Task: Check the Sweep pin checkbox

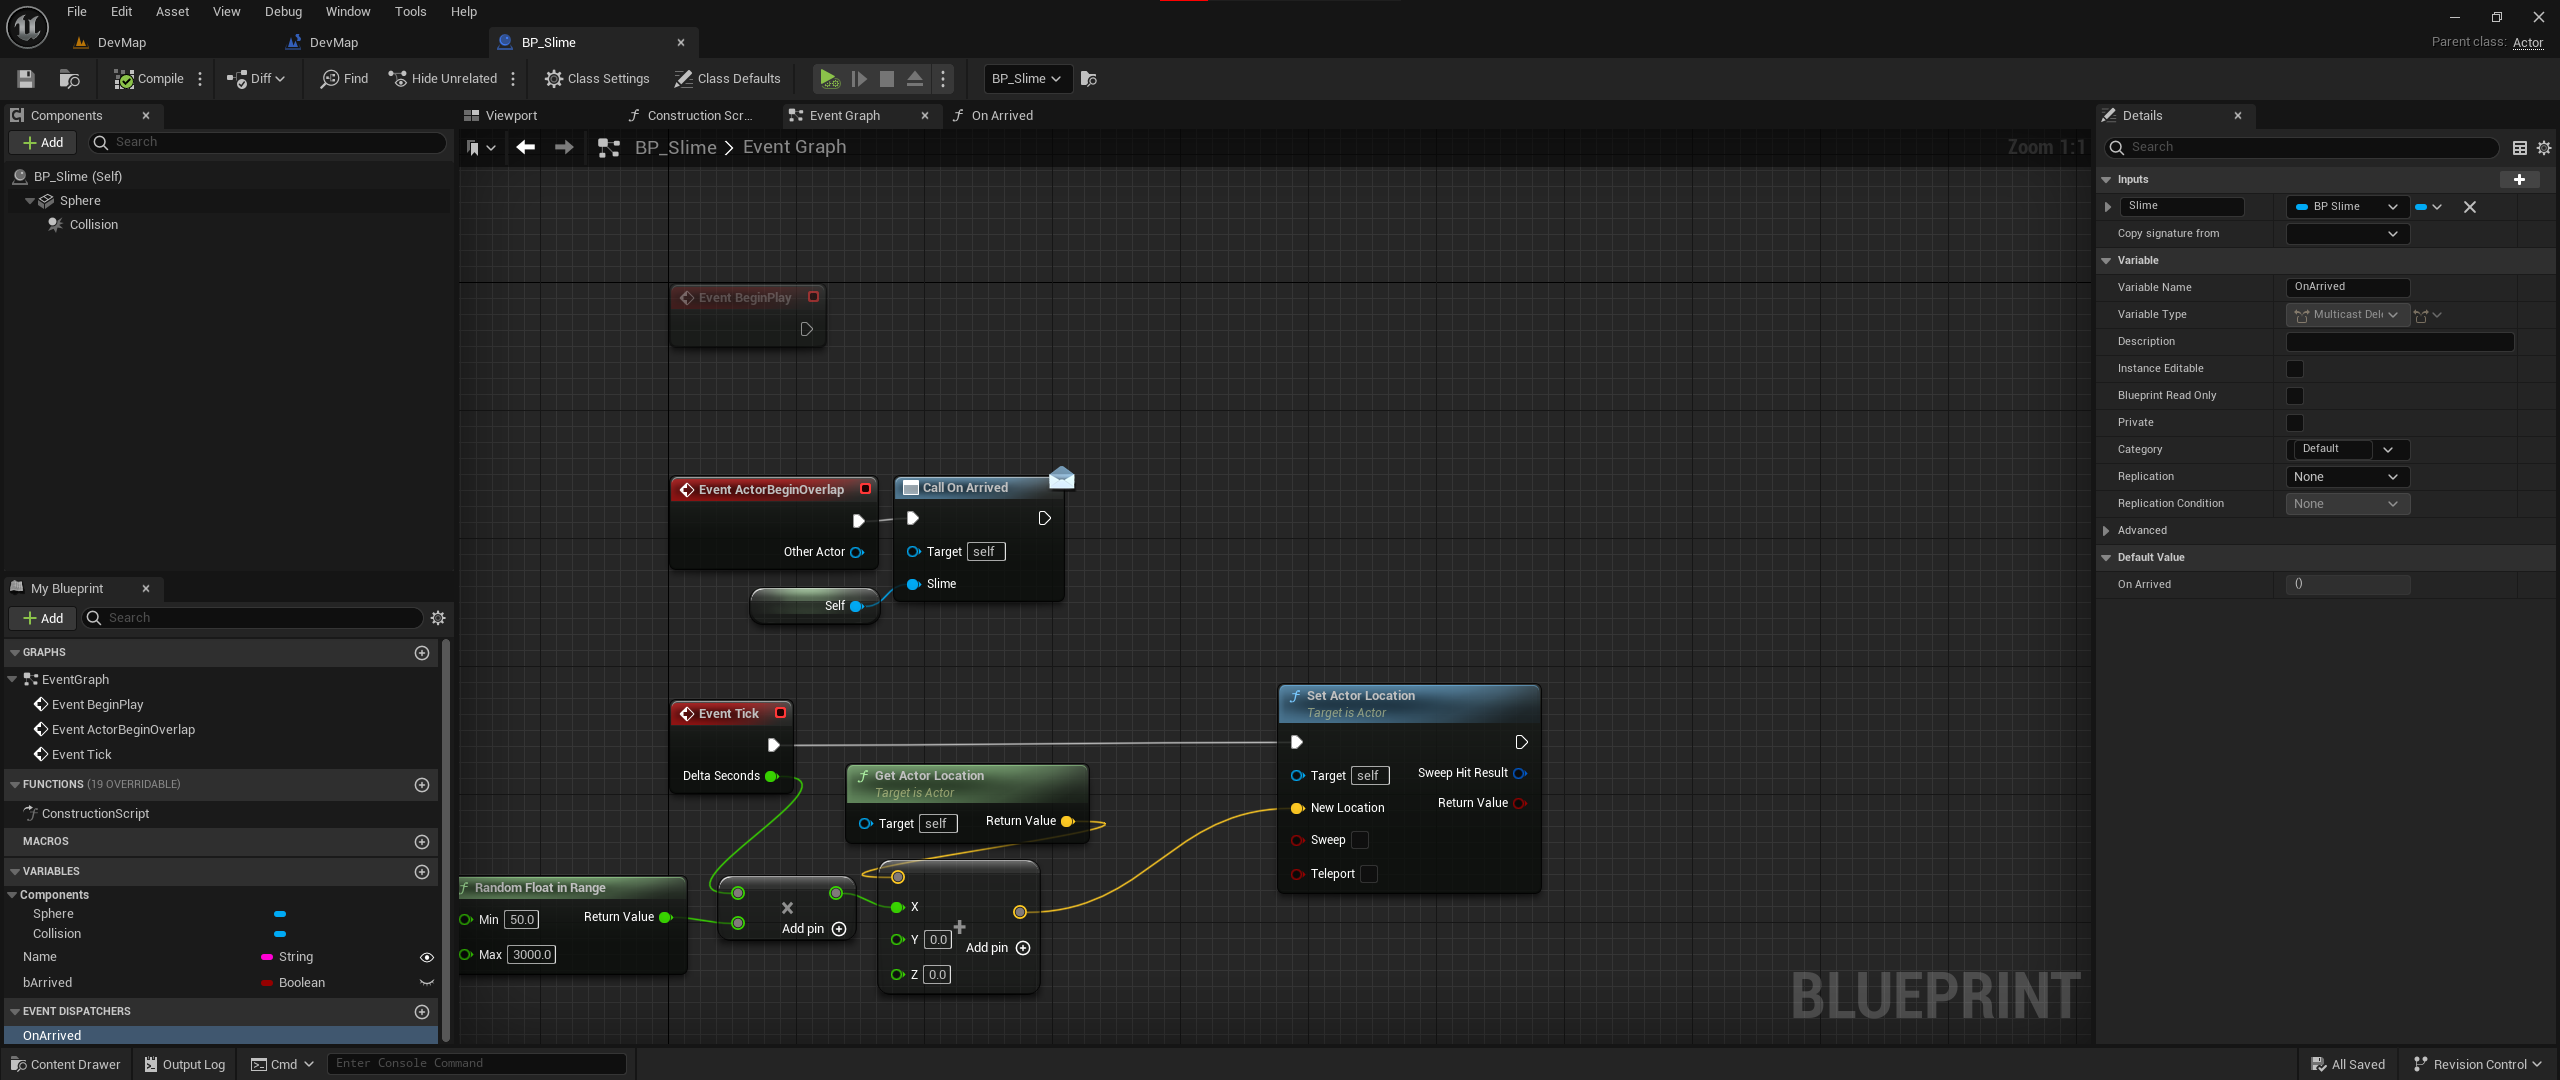Action: [x=1360, y=840]
